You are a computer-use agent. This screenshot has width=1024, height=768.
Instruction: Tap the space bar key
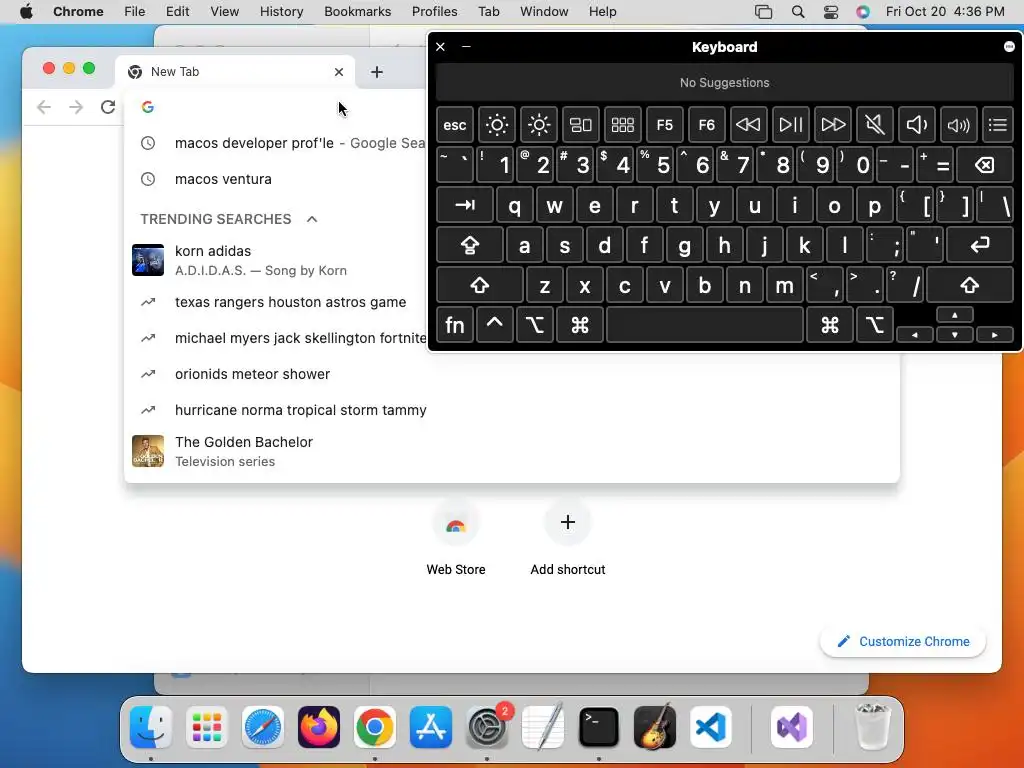tap(705, 325)
